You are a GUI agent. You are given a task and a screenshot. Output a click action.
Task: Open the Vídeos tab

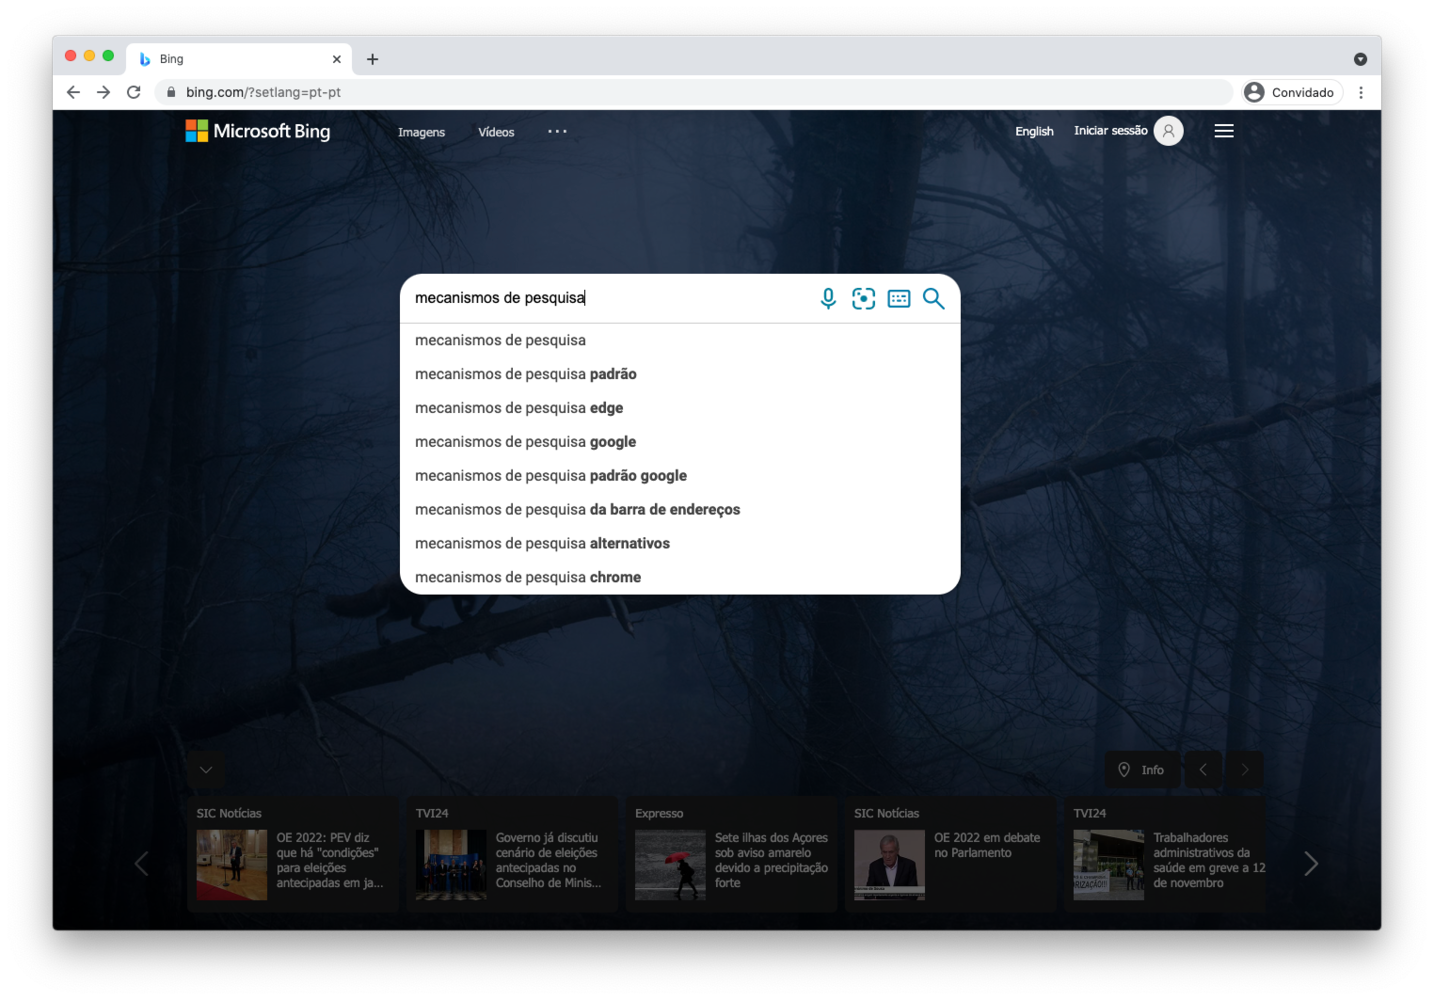[x=496, y=132]
